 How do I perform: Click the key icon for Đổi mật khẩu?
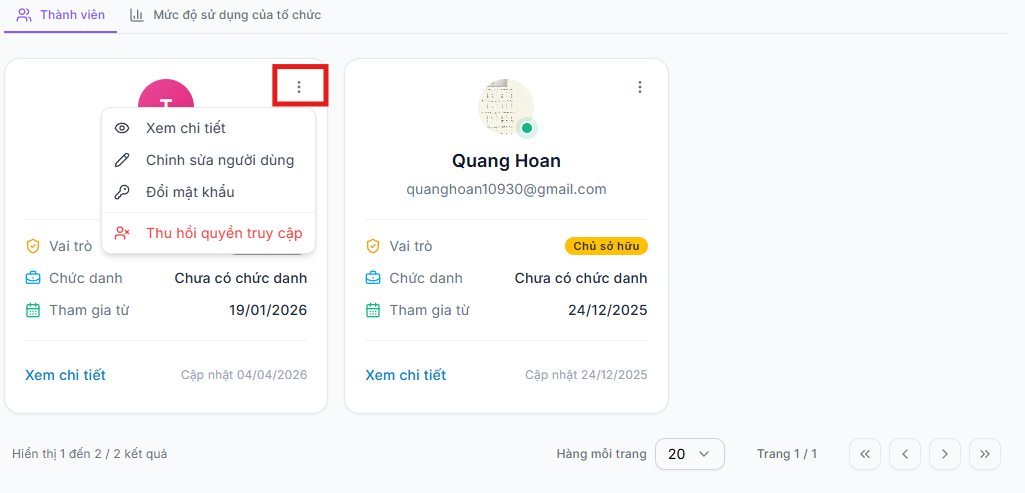[x=122, y=192]
